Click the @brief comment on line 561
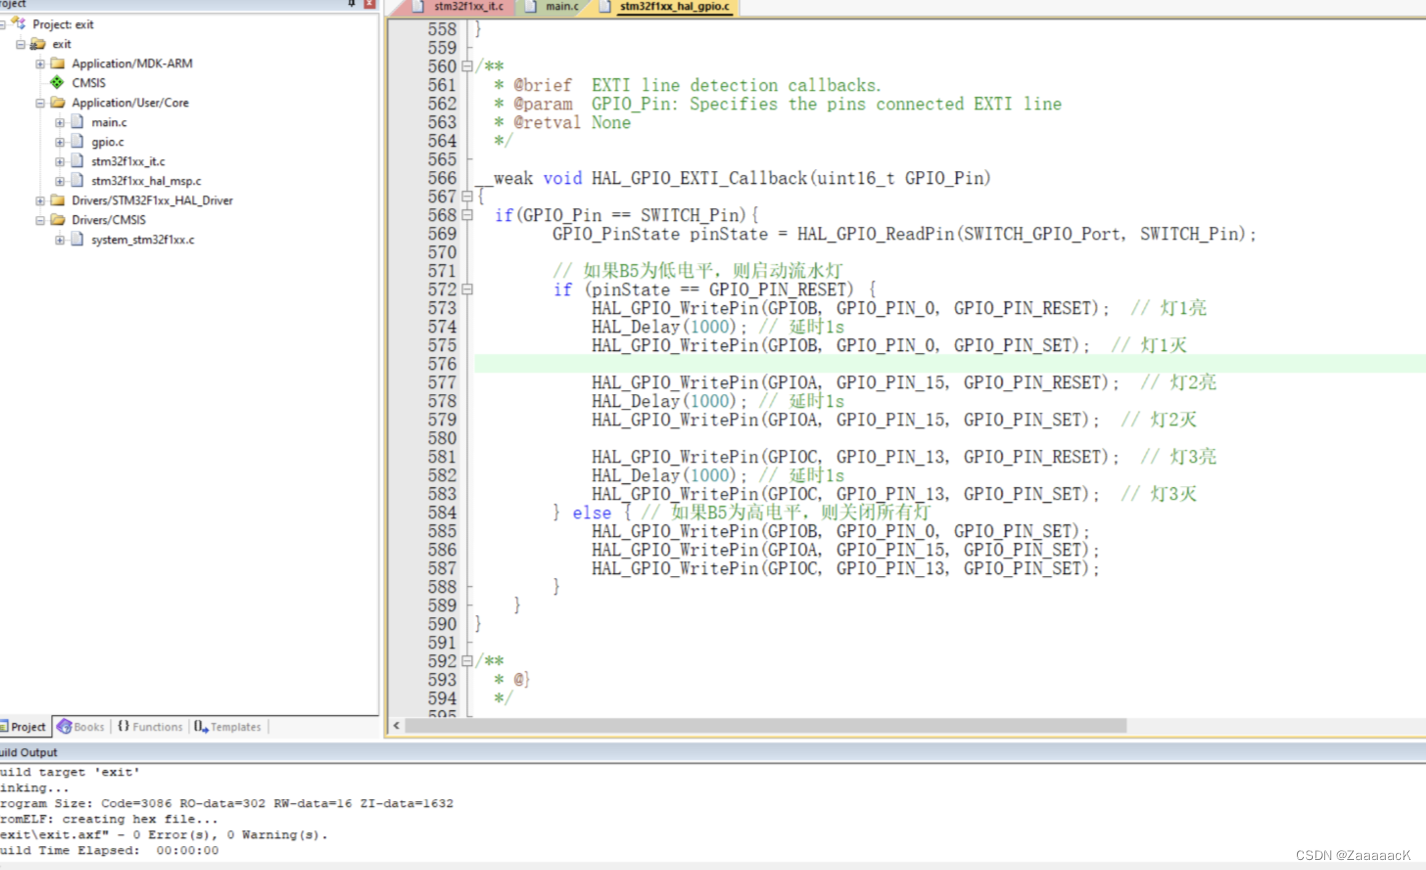1426x870 pixels. tap(543, 85)
